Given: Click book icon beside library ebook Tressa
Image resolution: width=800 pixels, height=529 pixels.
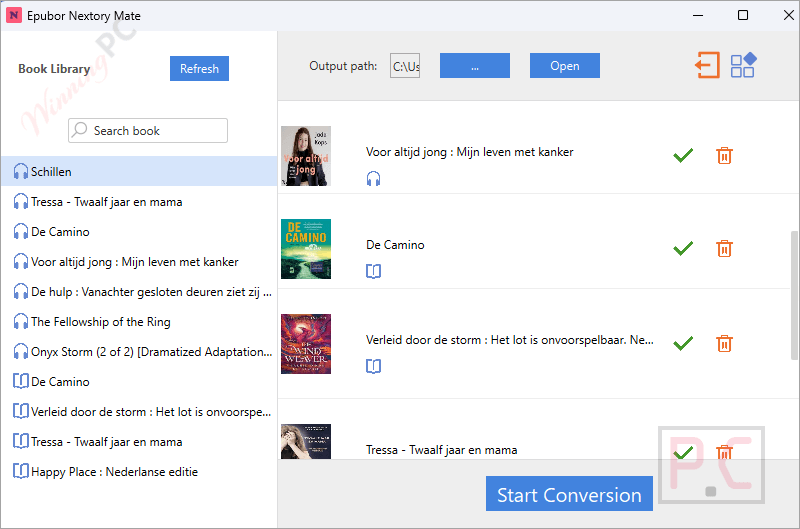Looking at the screenshot, I should point(21,441).
